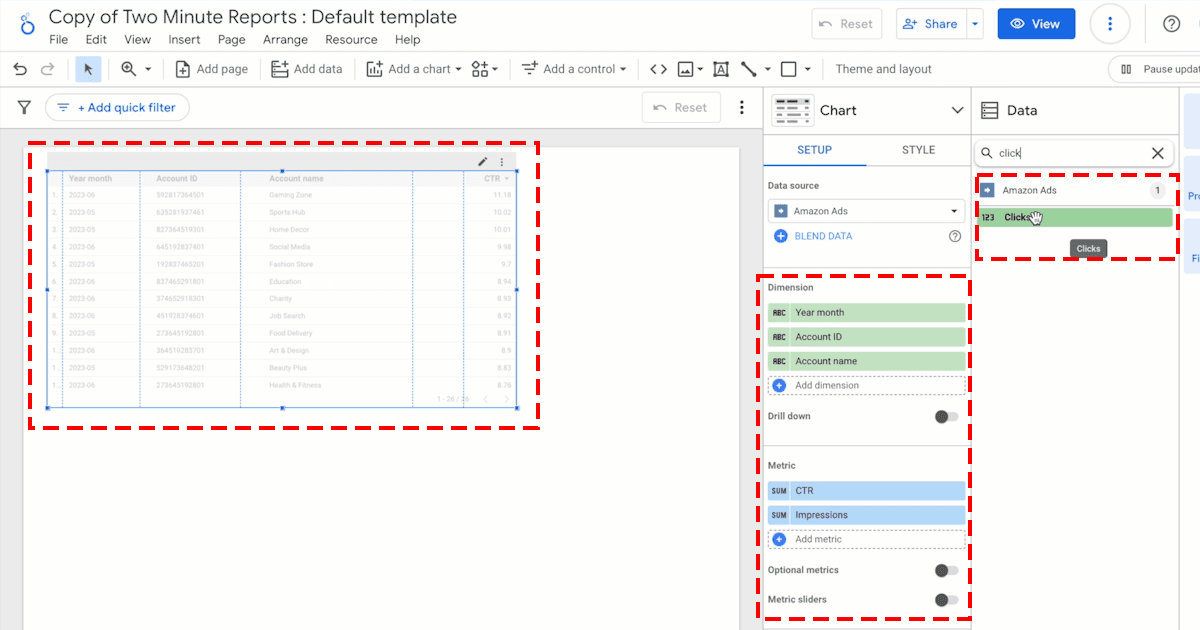1200x630 pixels.
Task: Switch to the STYLE tab
Action: 918,150
